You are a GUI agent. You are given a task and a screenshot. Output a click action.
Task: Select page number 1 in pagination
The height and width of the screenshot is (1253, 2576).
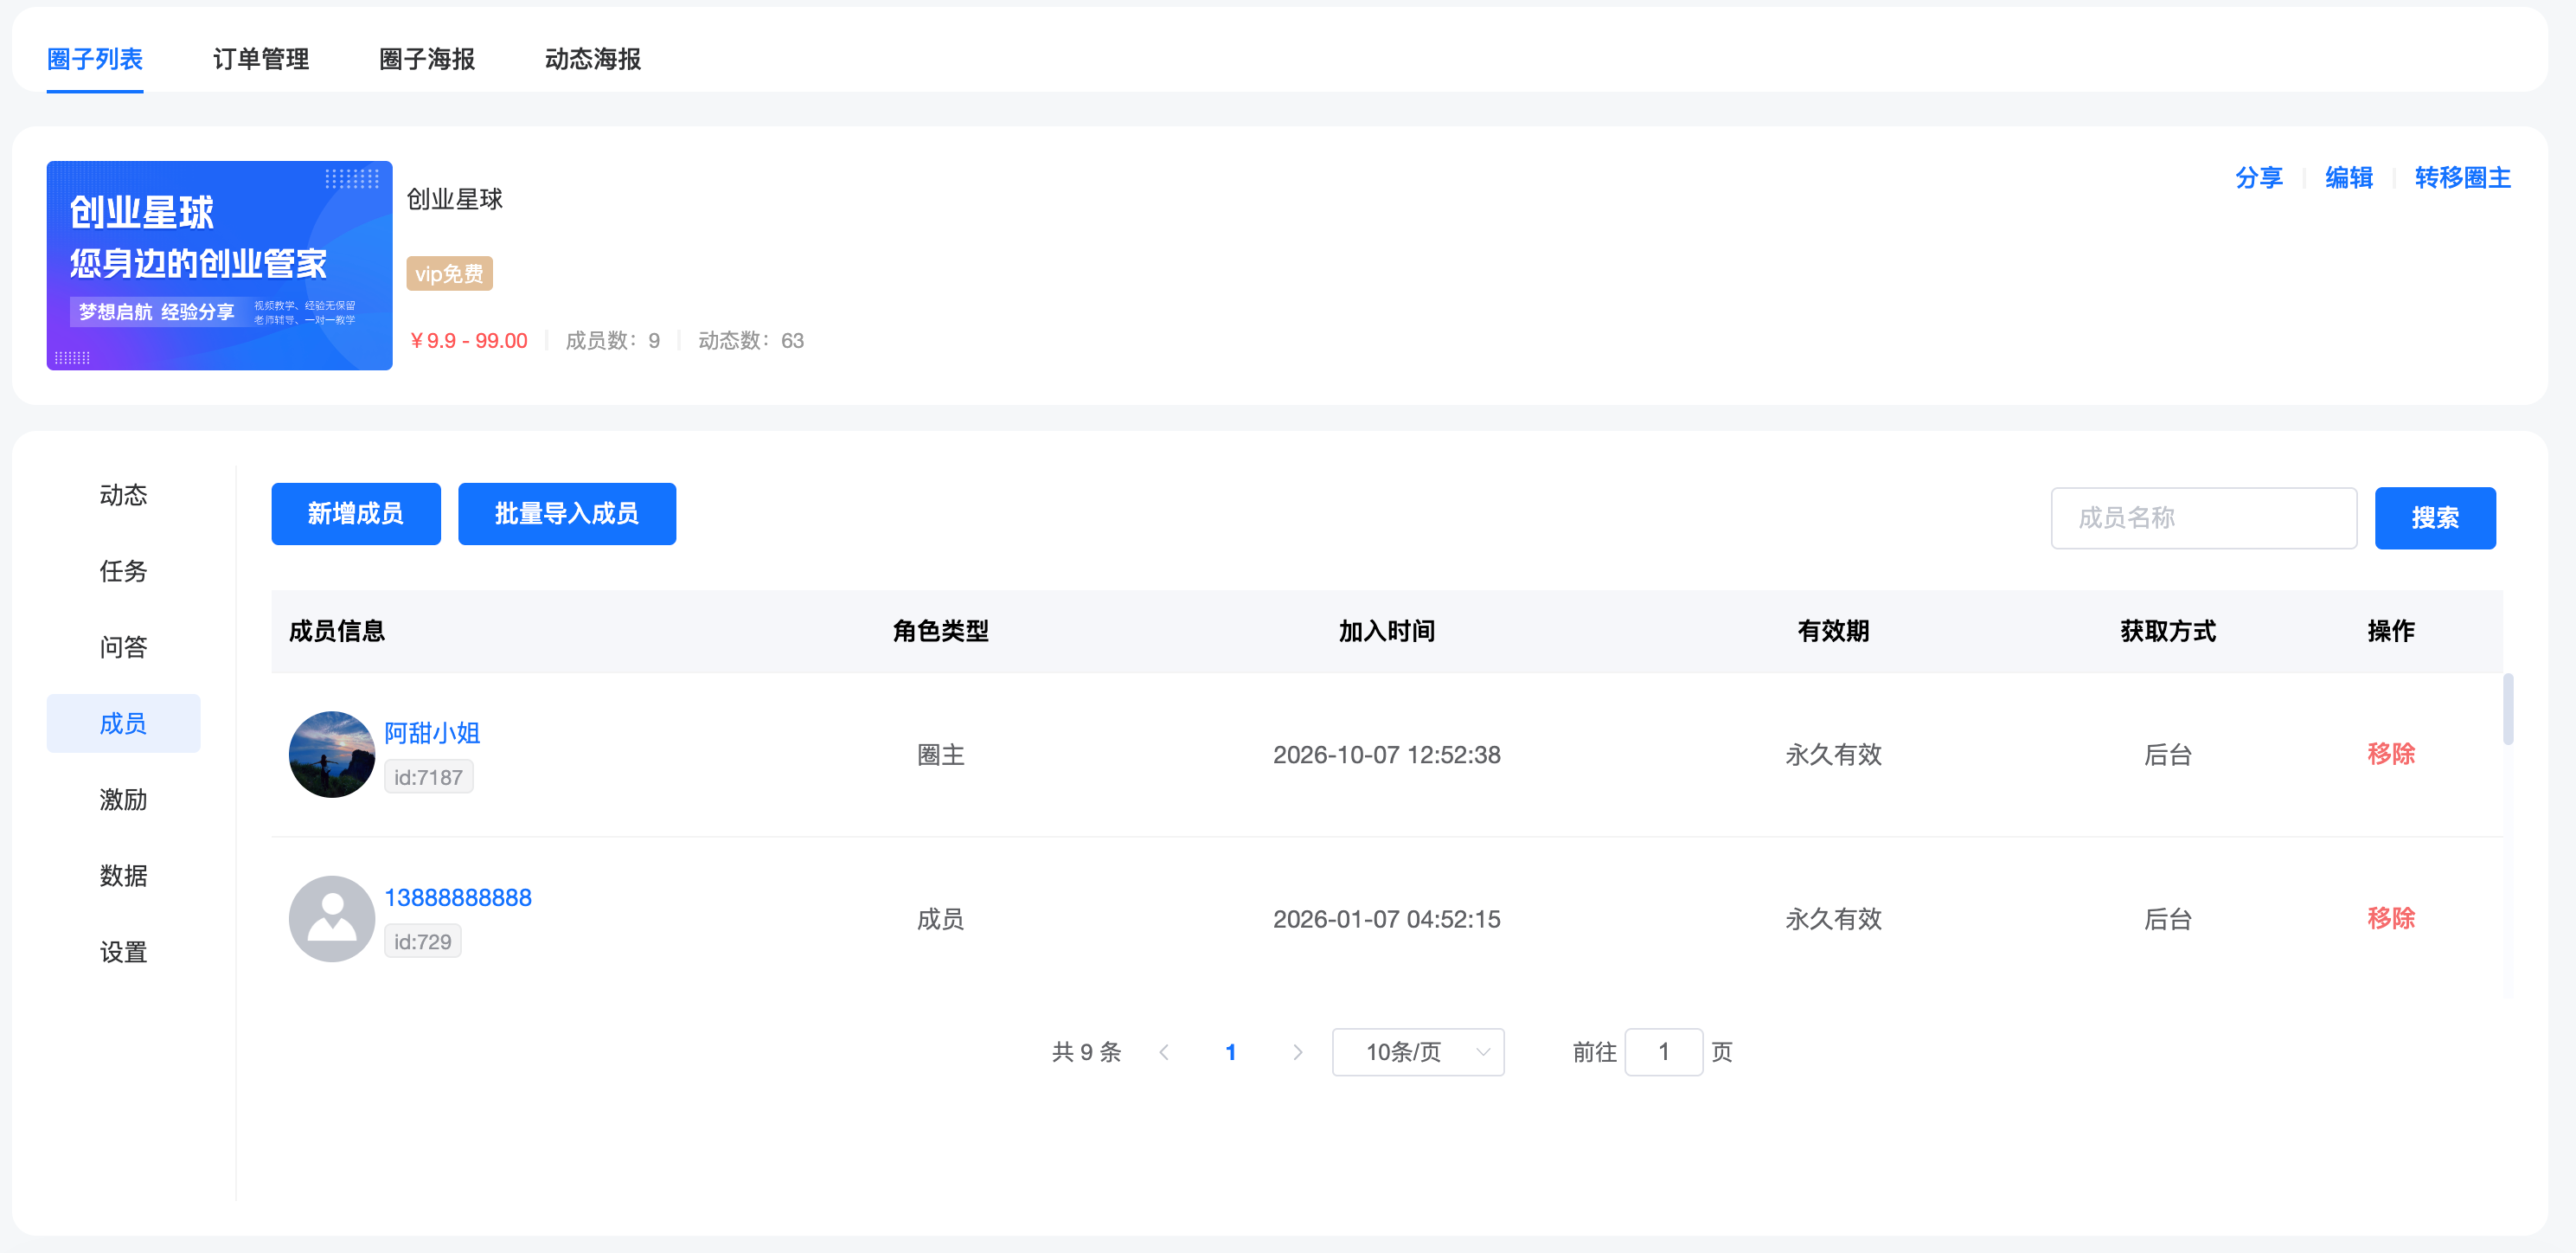(1231, 1052)
